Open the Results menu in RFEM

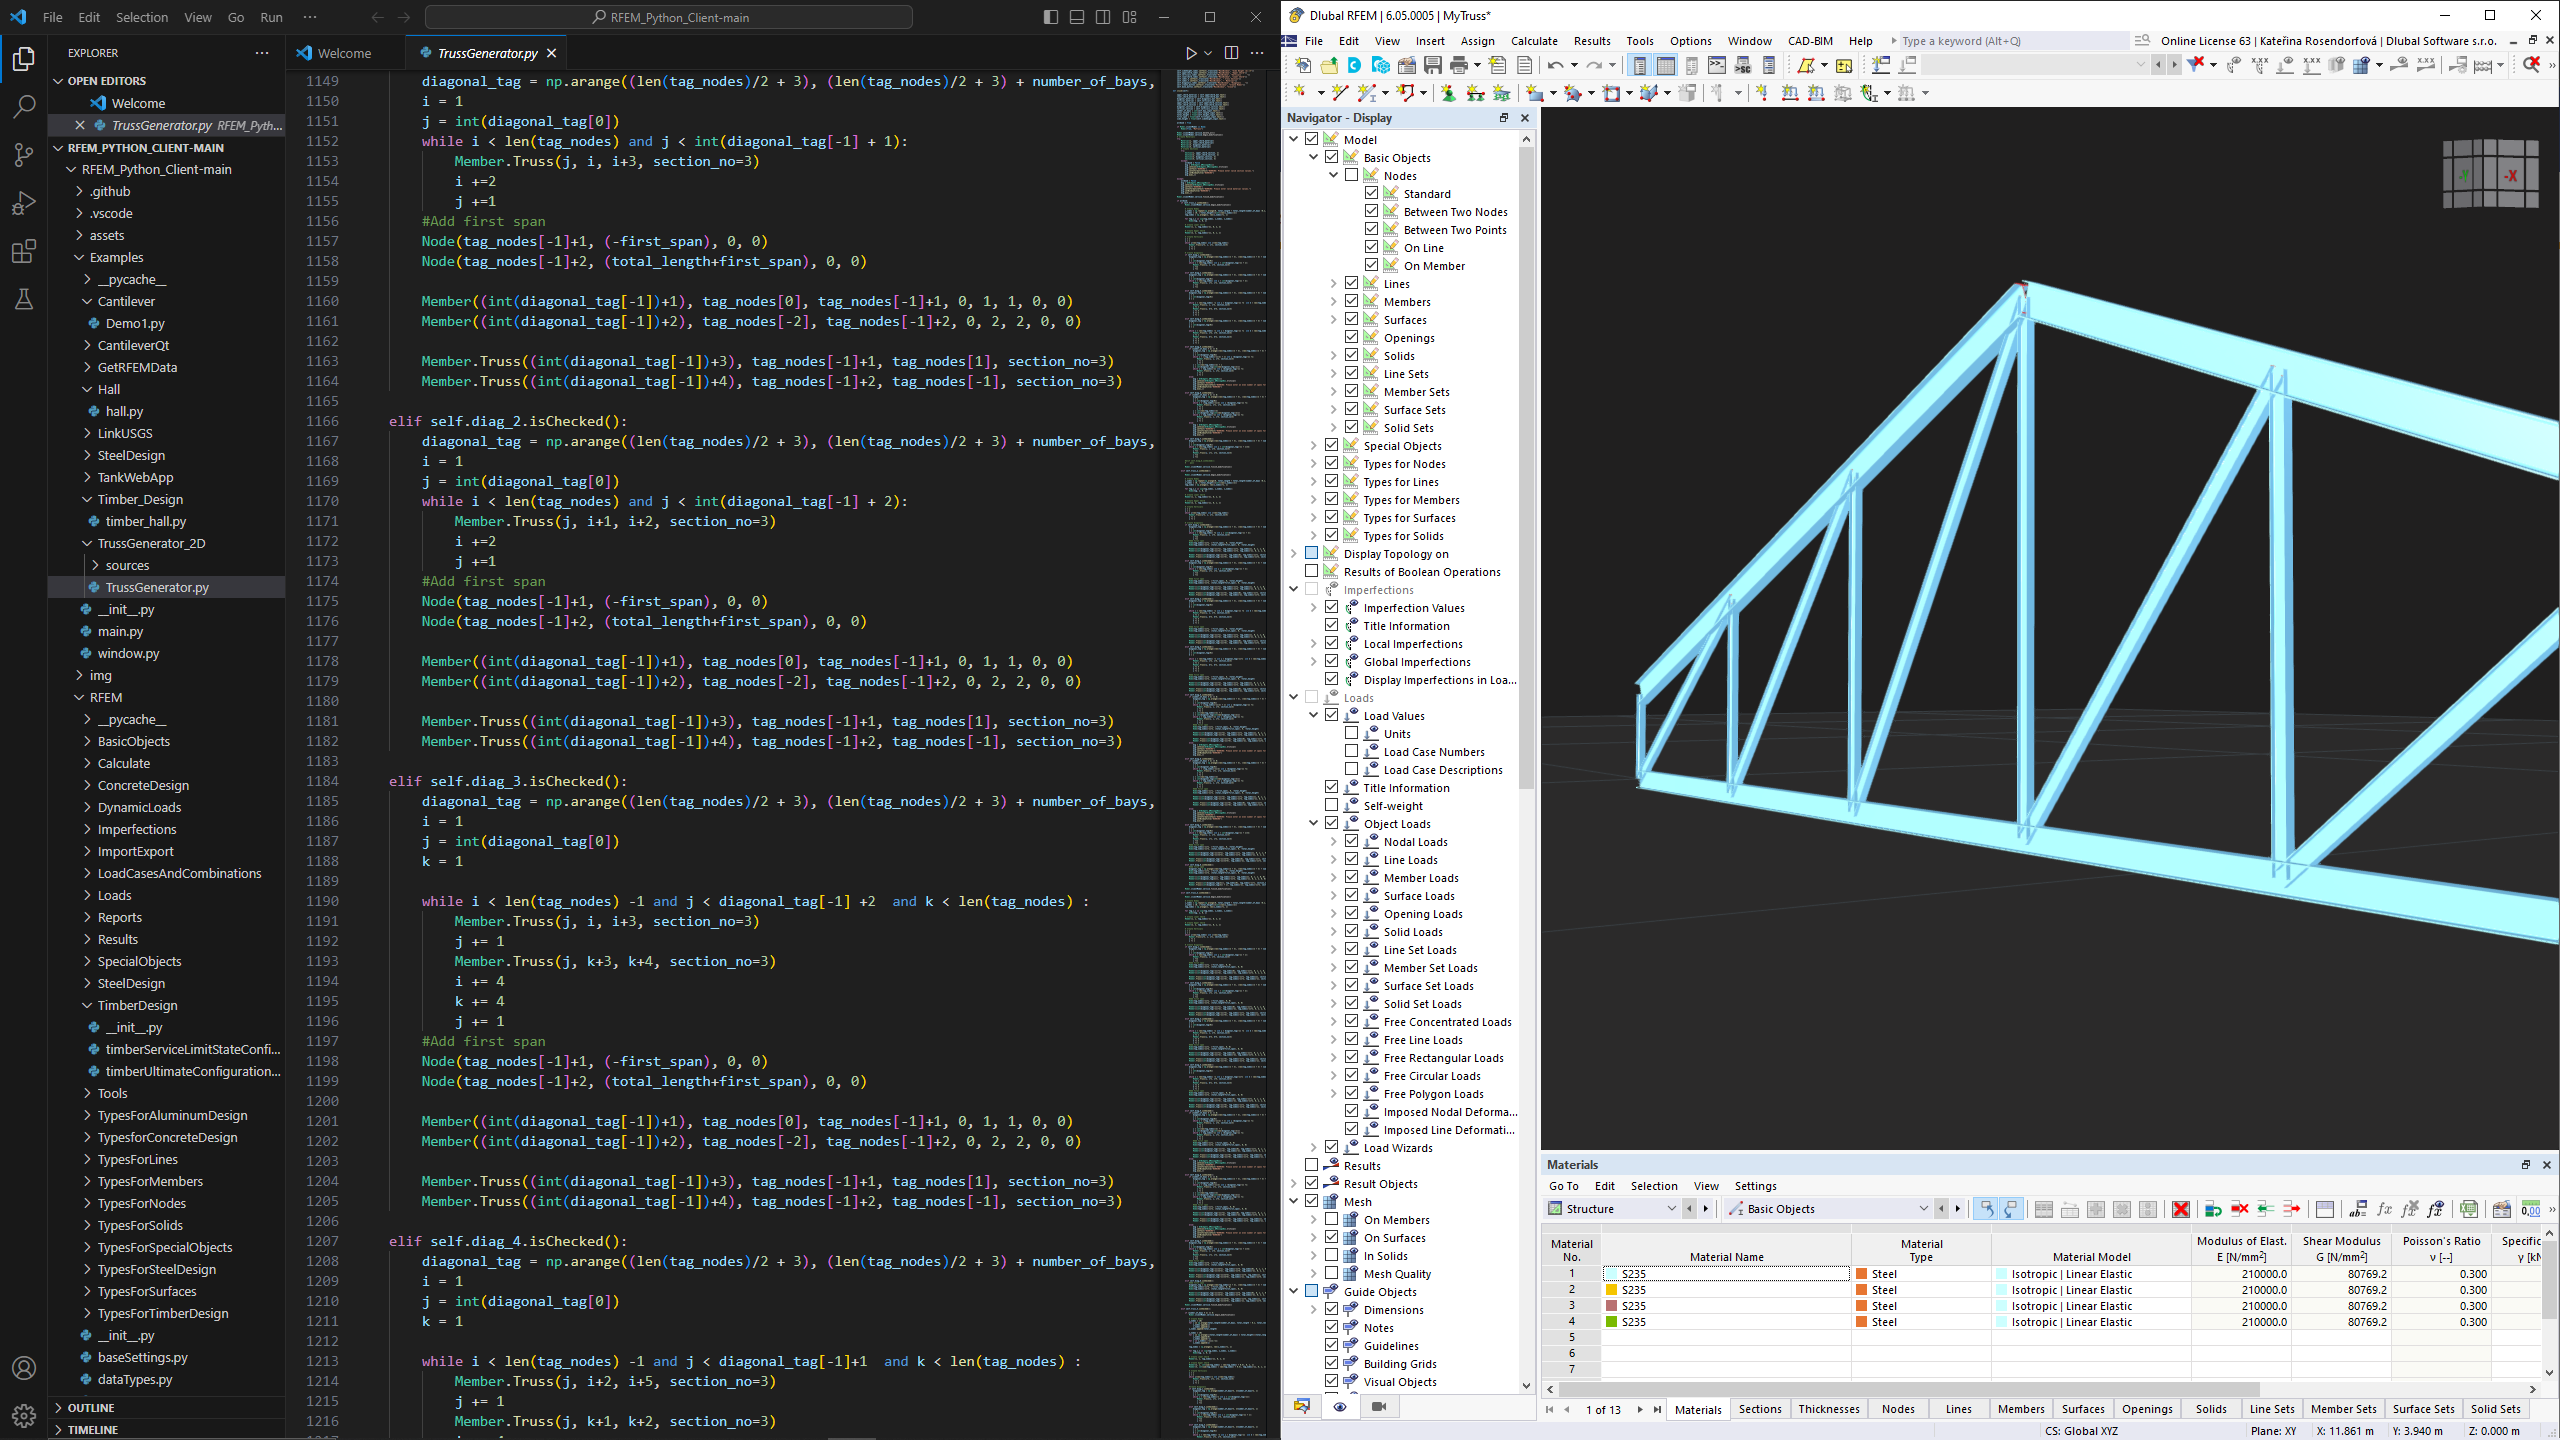(x=1589, y=39)
